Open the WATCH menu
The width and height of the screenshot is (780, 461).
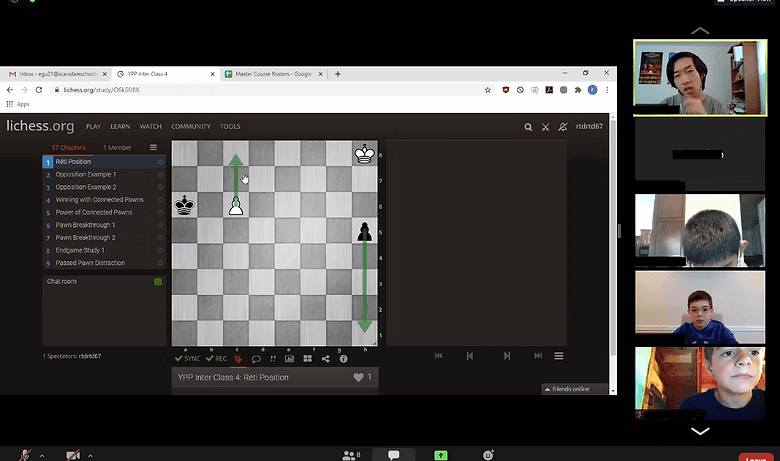coord(151,126)
